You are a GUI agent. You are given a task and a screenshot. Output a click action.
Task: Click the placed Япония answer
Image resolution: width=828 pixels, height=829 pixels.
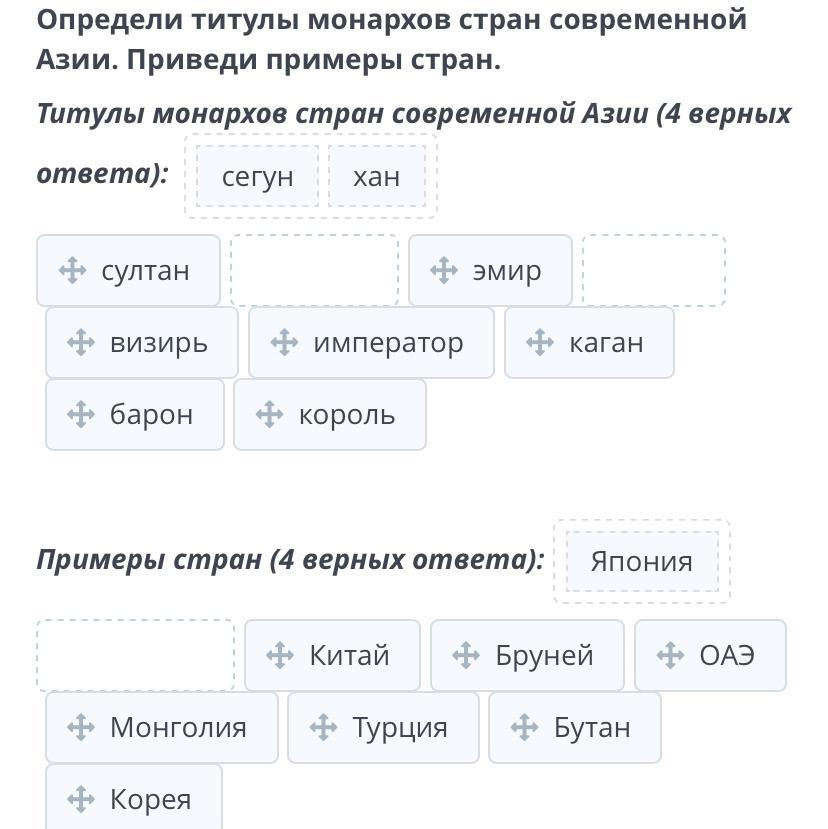[x=642, y=561]
